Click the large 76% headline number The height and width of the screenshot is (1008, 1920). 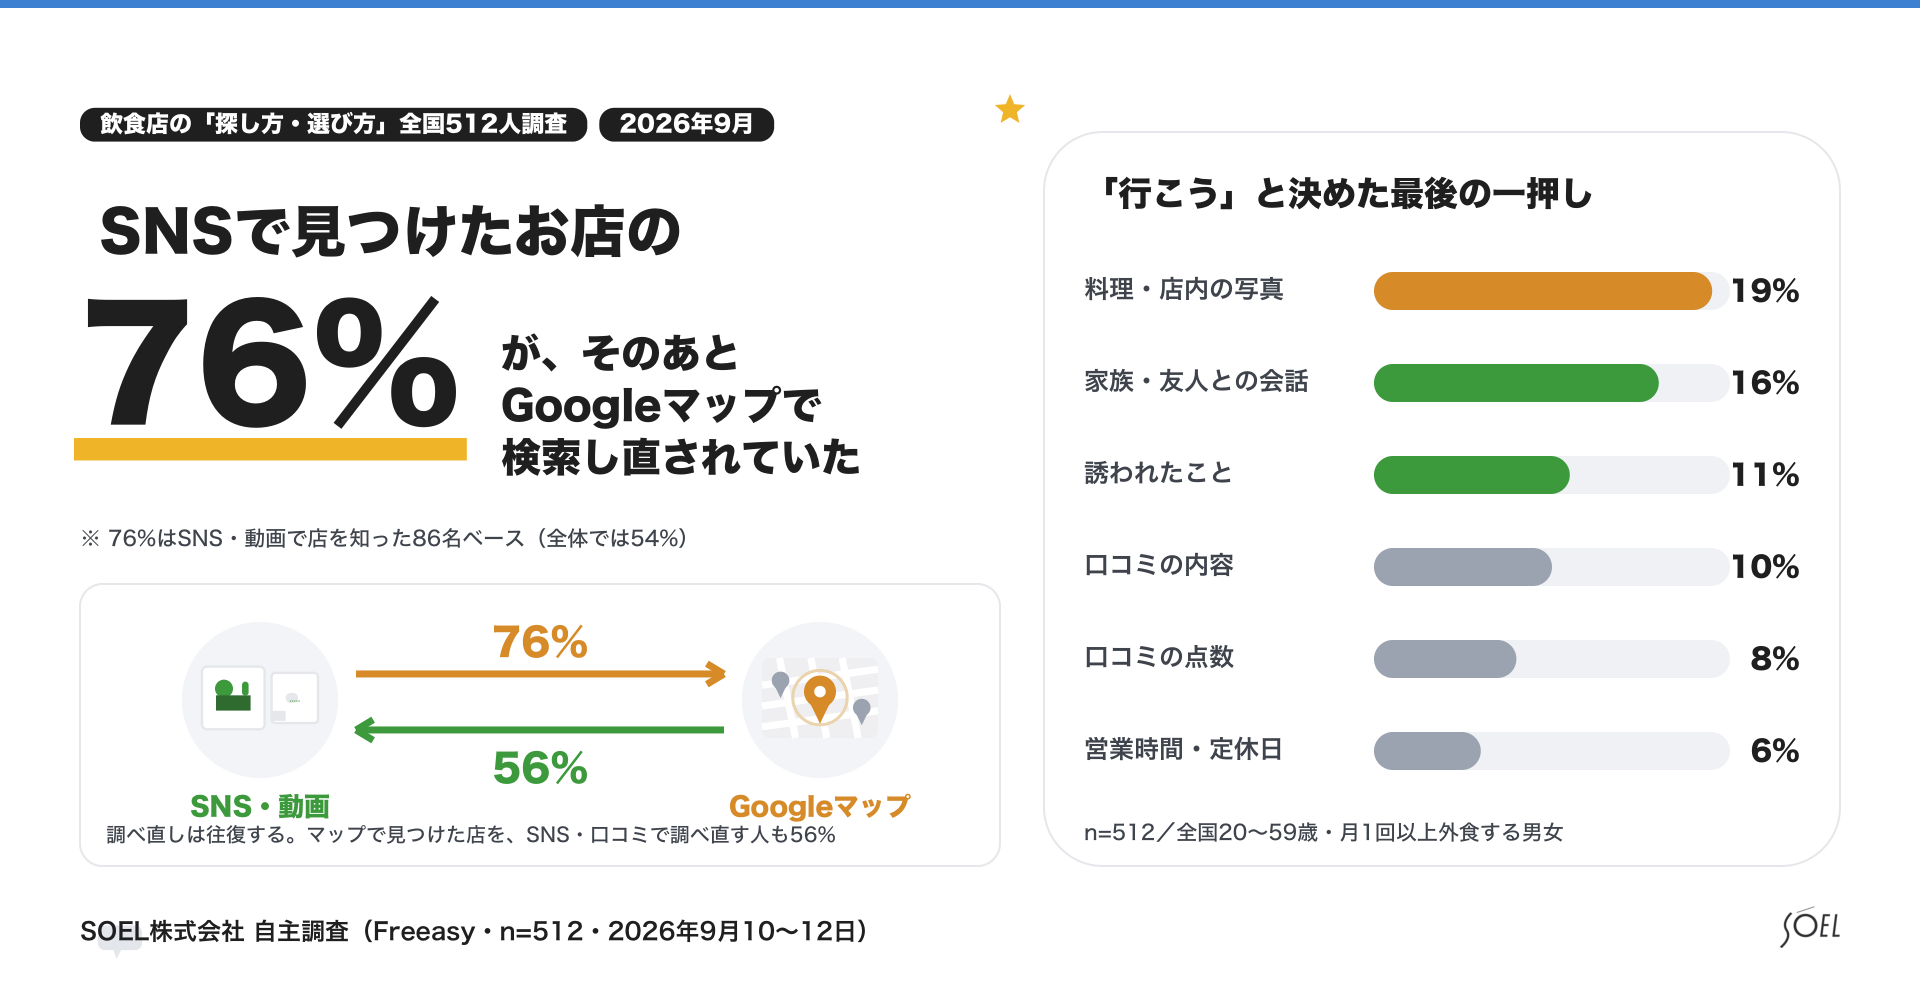click(272, 362)
